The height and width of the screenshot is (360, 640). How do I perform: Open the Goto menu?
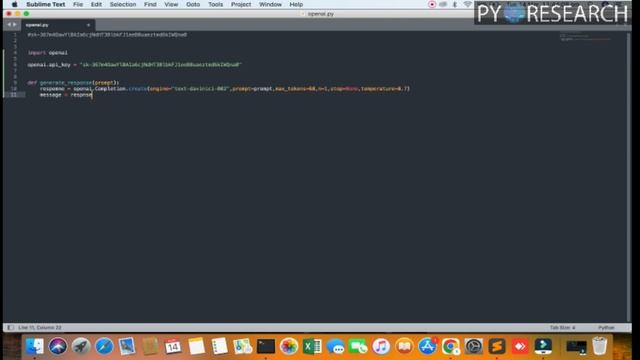pos(193,4)
